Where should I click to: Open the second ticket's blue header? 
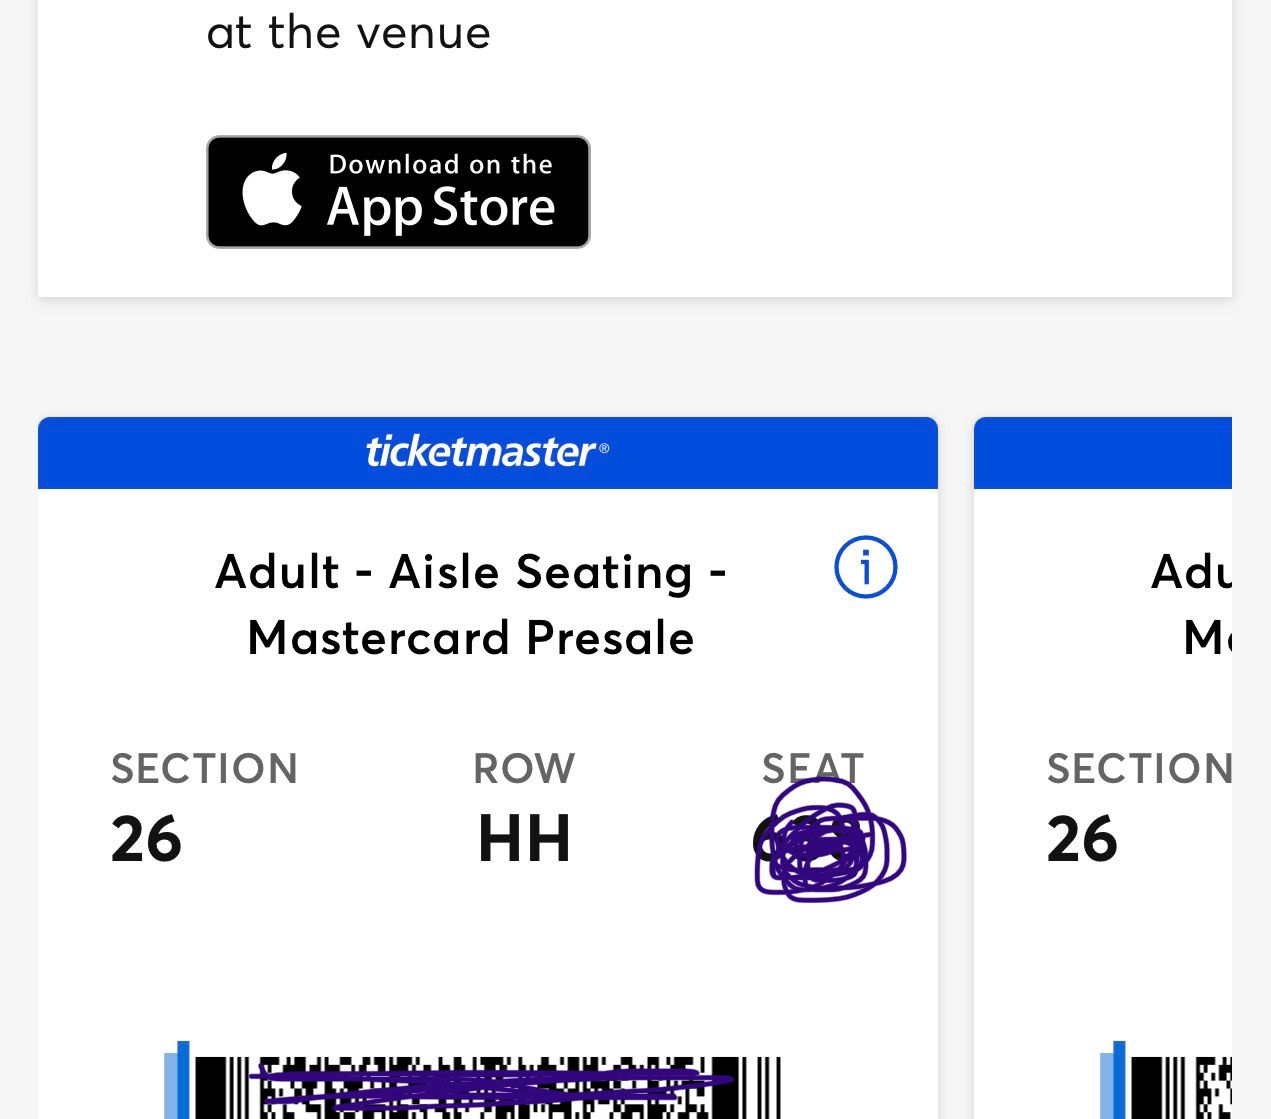click(1102, 453)
